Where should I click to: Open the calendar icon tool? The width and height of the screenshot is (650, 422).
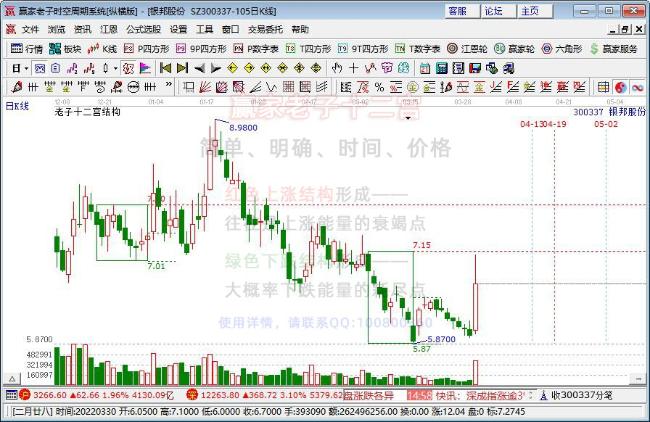tap(425, 68)
